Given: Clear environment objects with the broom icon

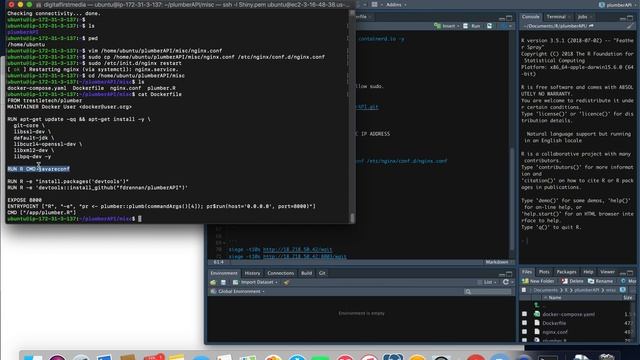Looking at the screenshot, I should point(286,282).
